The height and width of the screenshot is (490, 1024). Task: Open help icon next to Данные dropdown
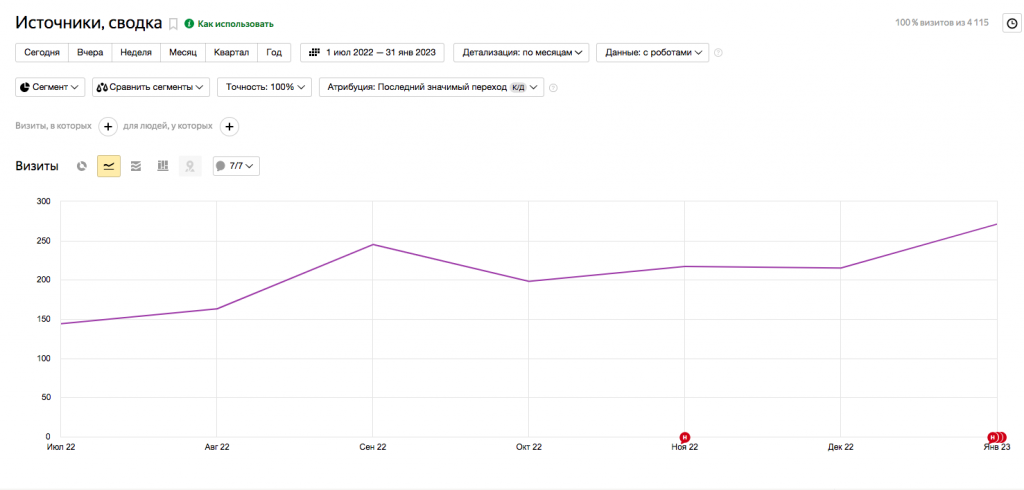pos(718,53)
